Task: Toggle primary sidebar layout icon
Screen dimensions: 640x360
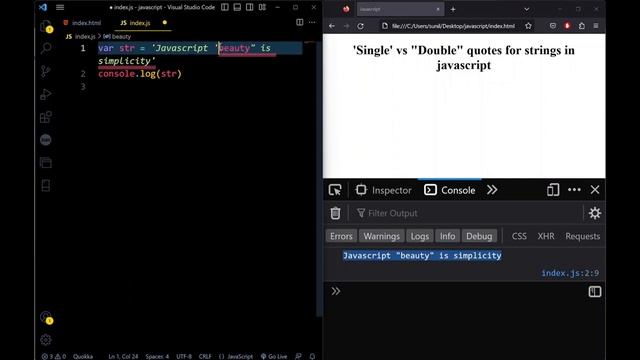Action: click(224, 7)
